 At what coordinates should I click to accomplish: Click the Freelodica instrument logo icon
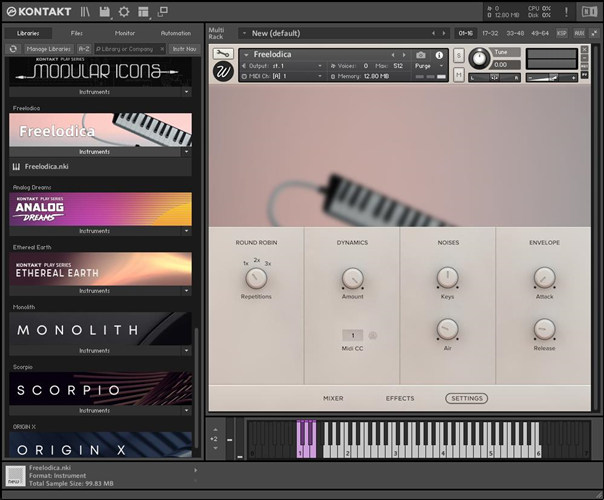click(223, 72)
